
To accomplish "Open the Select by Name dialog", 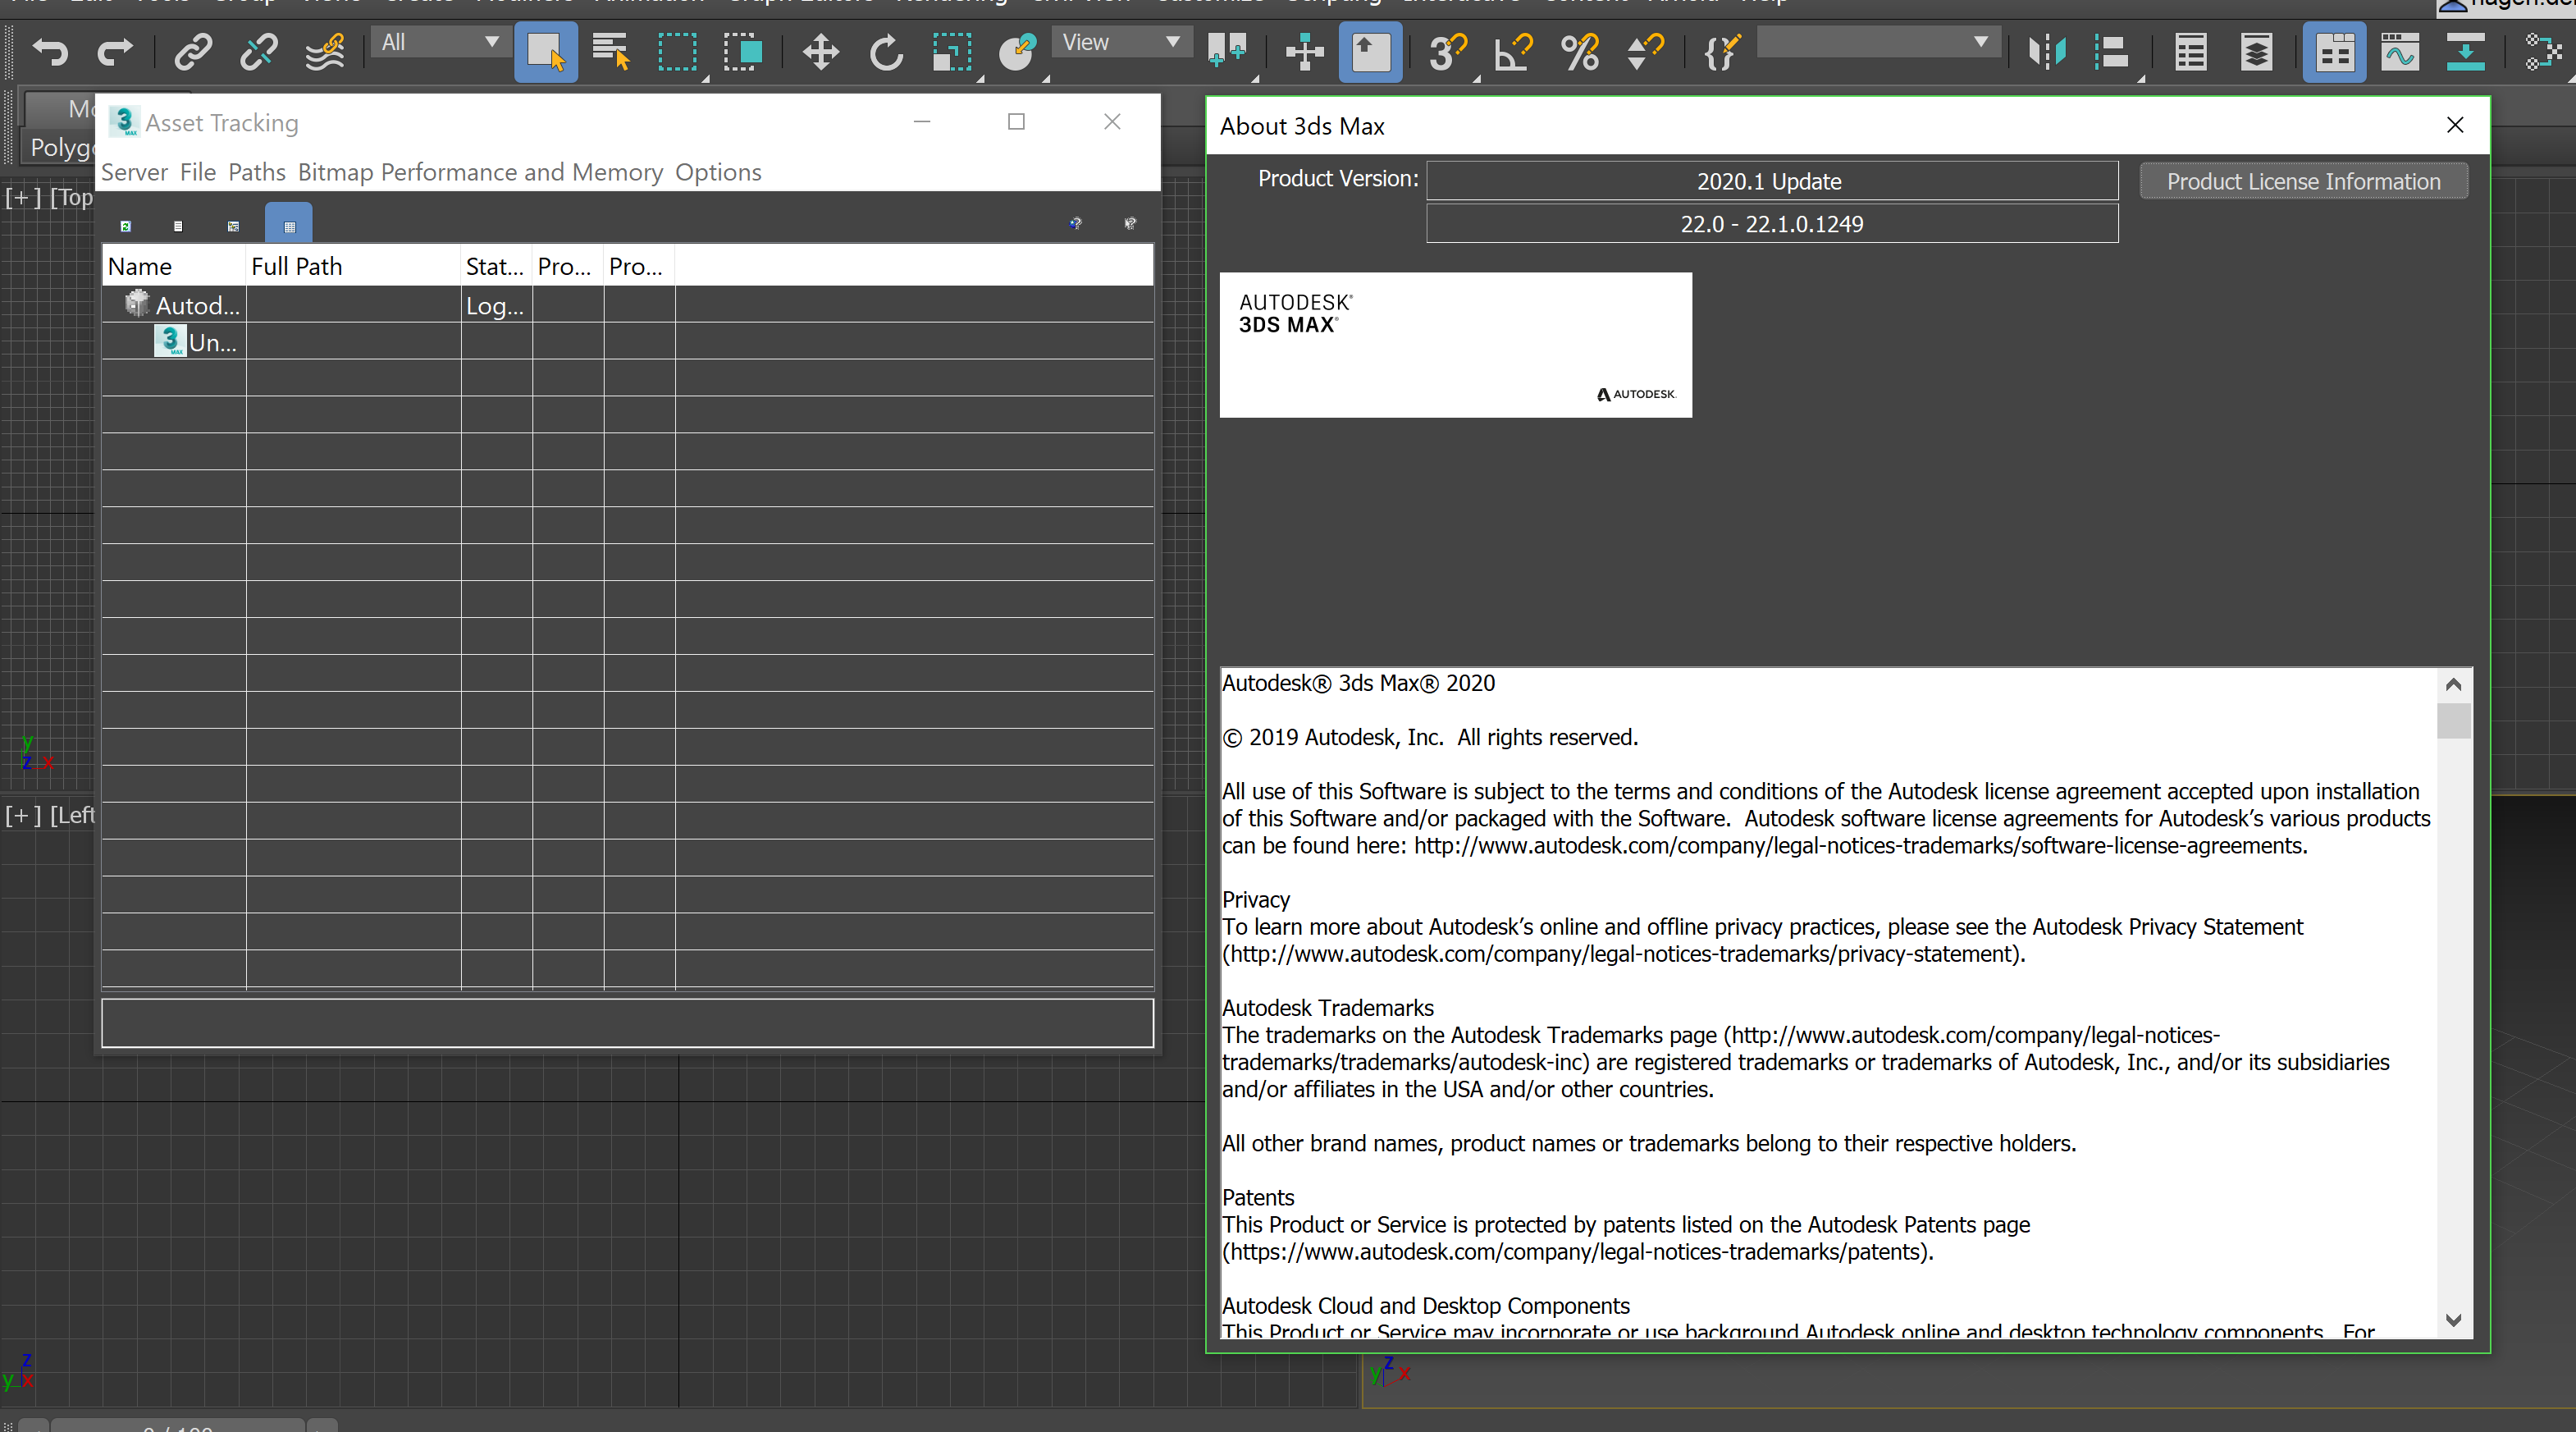I will click(611, 52).
